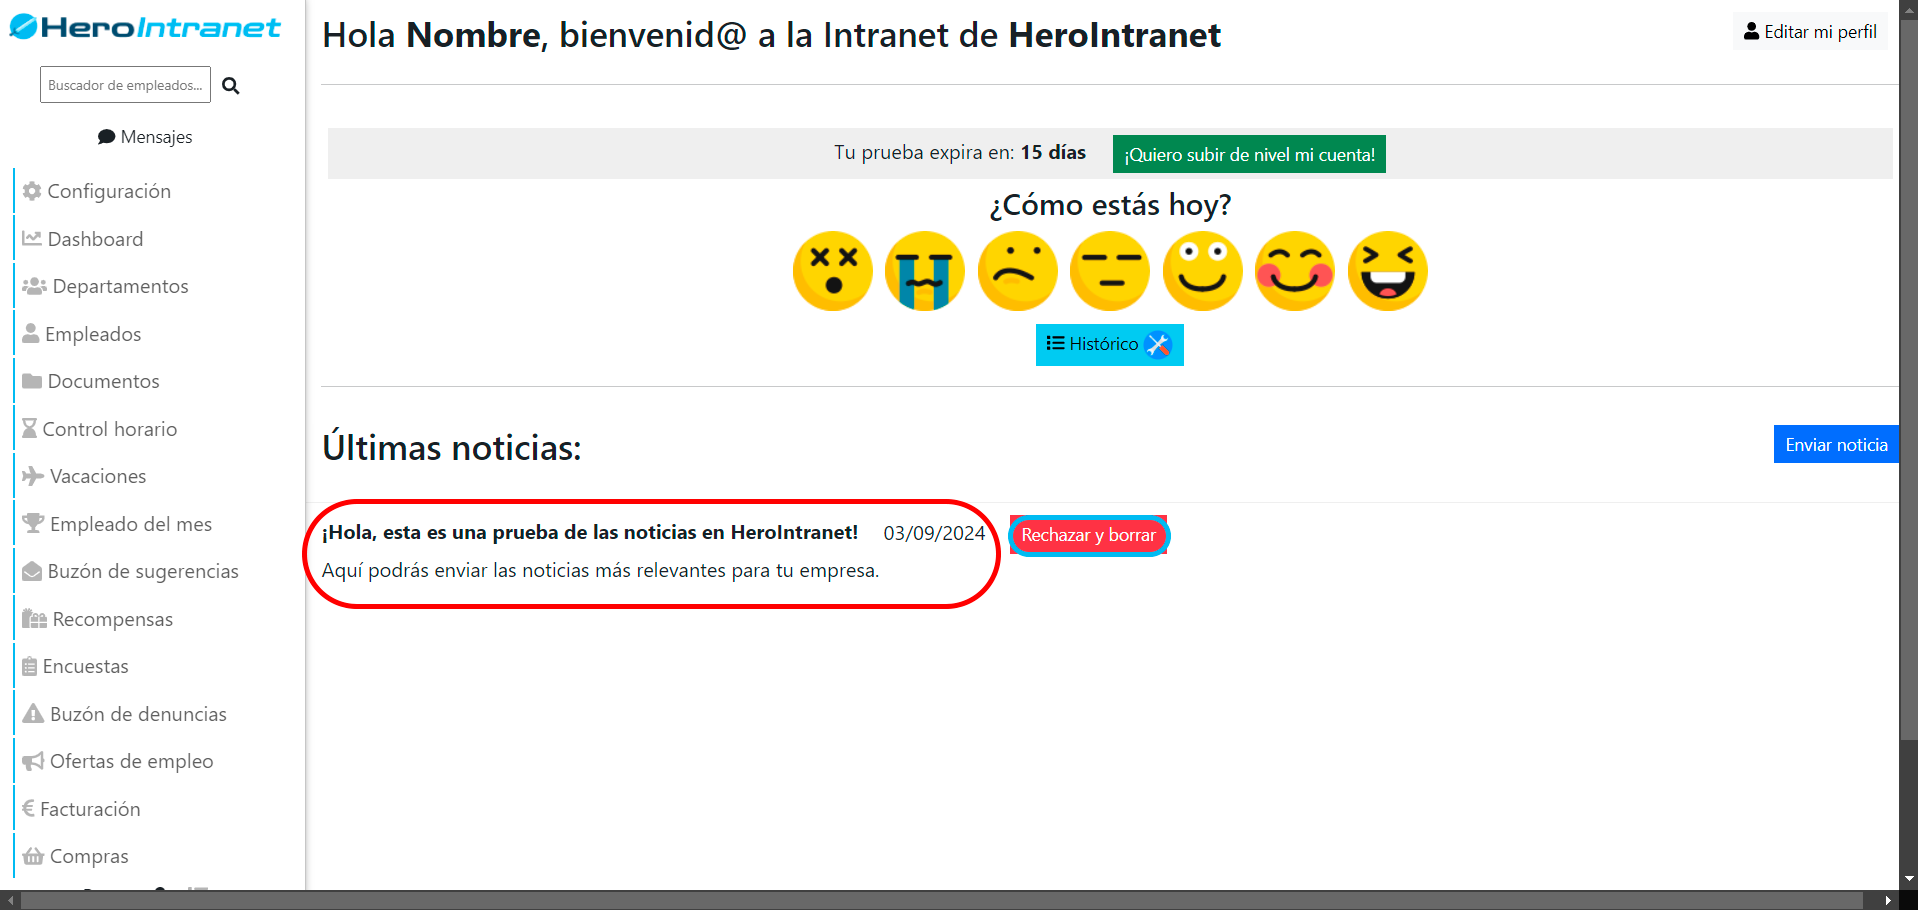The image size is (1918, 910).
Task: Select the dizzy X-eyes mood emoji
Action: (832, 271)
